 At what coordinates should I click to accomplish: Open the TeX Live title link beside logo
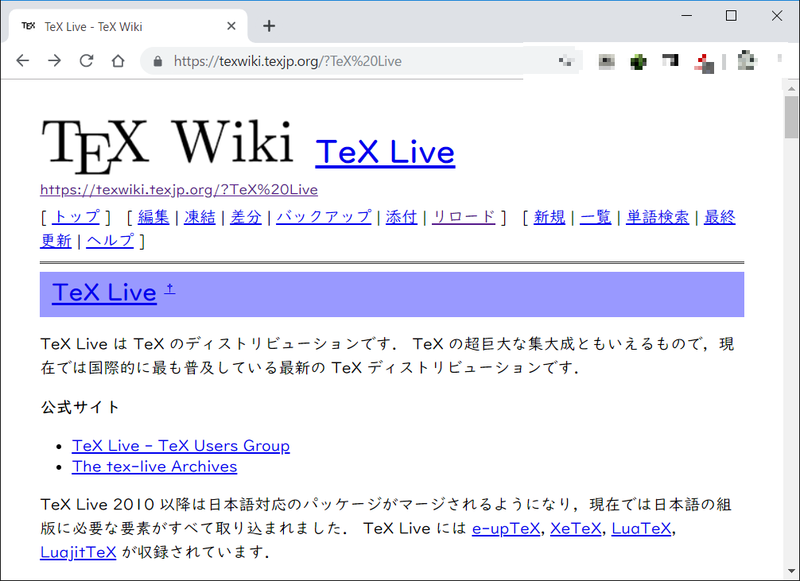click(385, 152)
